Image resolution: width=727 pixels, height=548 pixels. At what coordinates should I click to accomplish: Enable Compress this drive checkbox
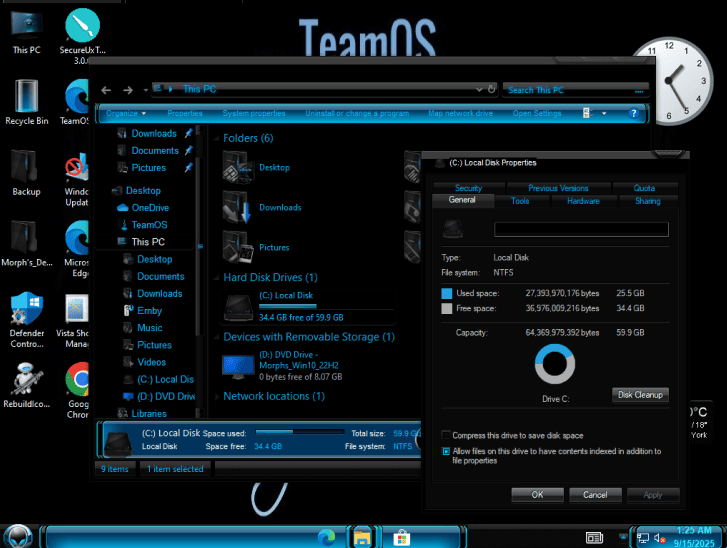(x=446, y=435)
